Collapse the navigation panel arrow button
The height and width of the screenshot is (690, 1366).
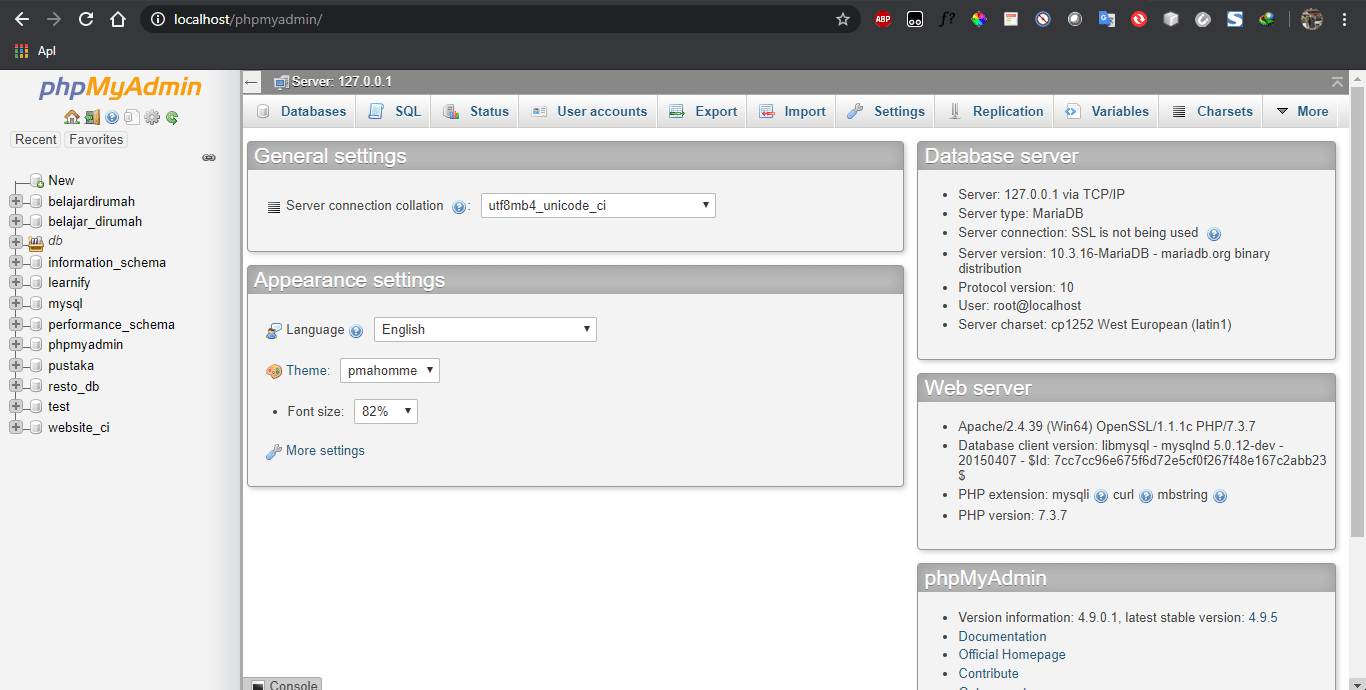point(252,82)
